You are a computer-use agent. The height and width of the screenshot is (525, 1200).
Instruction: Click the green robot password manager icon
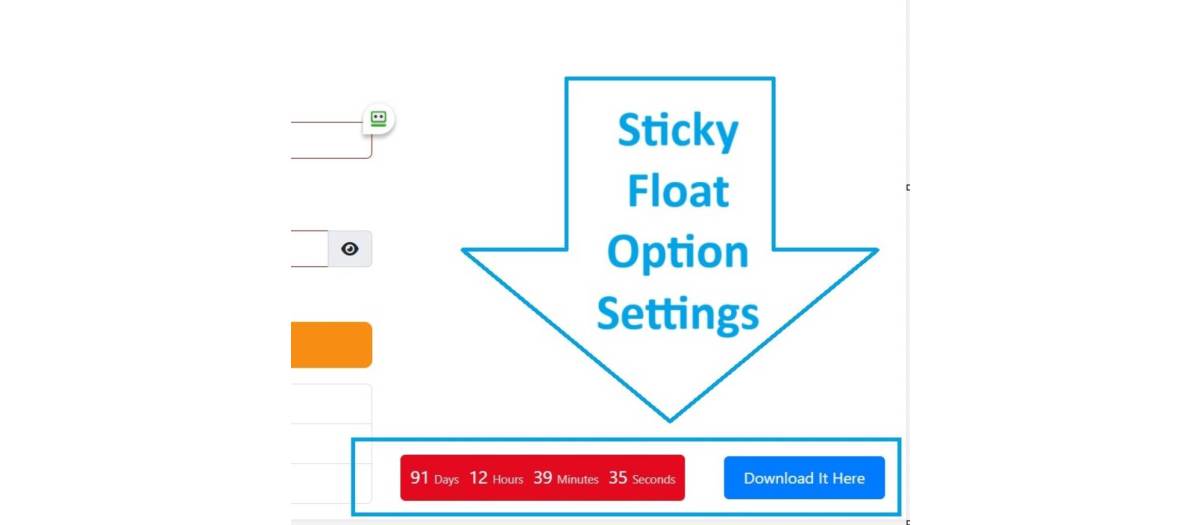tap(378, 118)
